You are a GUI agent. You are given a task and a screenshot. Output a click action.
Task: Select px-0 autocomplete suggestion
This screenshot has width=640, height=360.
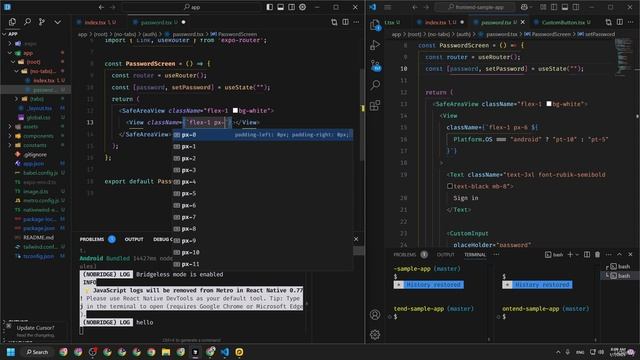(x=262, y=135)
